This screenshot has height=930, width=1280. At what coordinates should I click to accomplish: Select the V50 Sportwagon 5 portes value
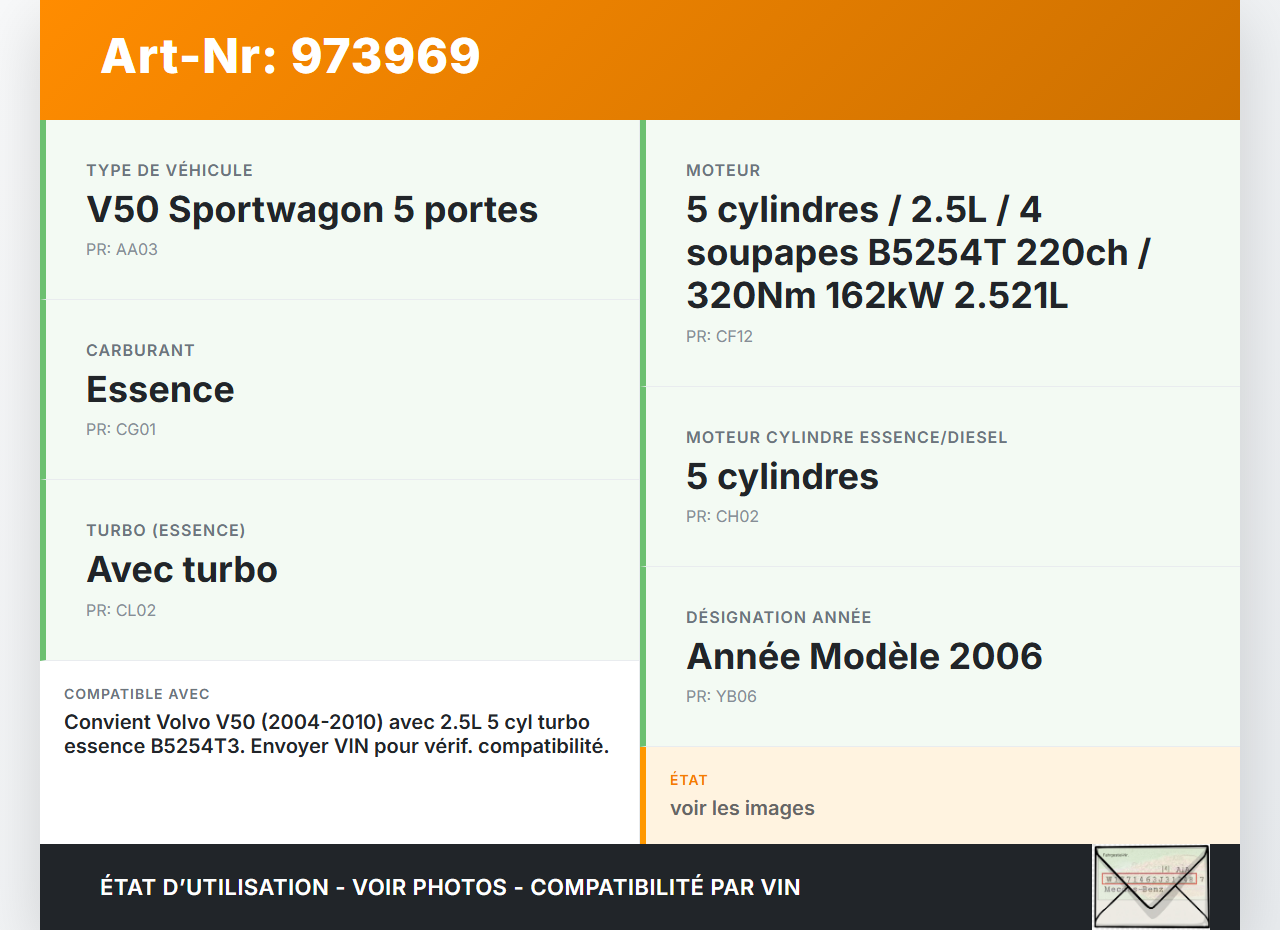coord(312,210)
